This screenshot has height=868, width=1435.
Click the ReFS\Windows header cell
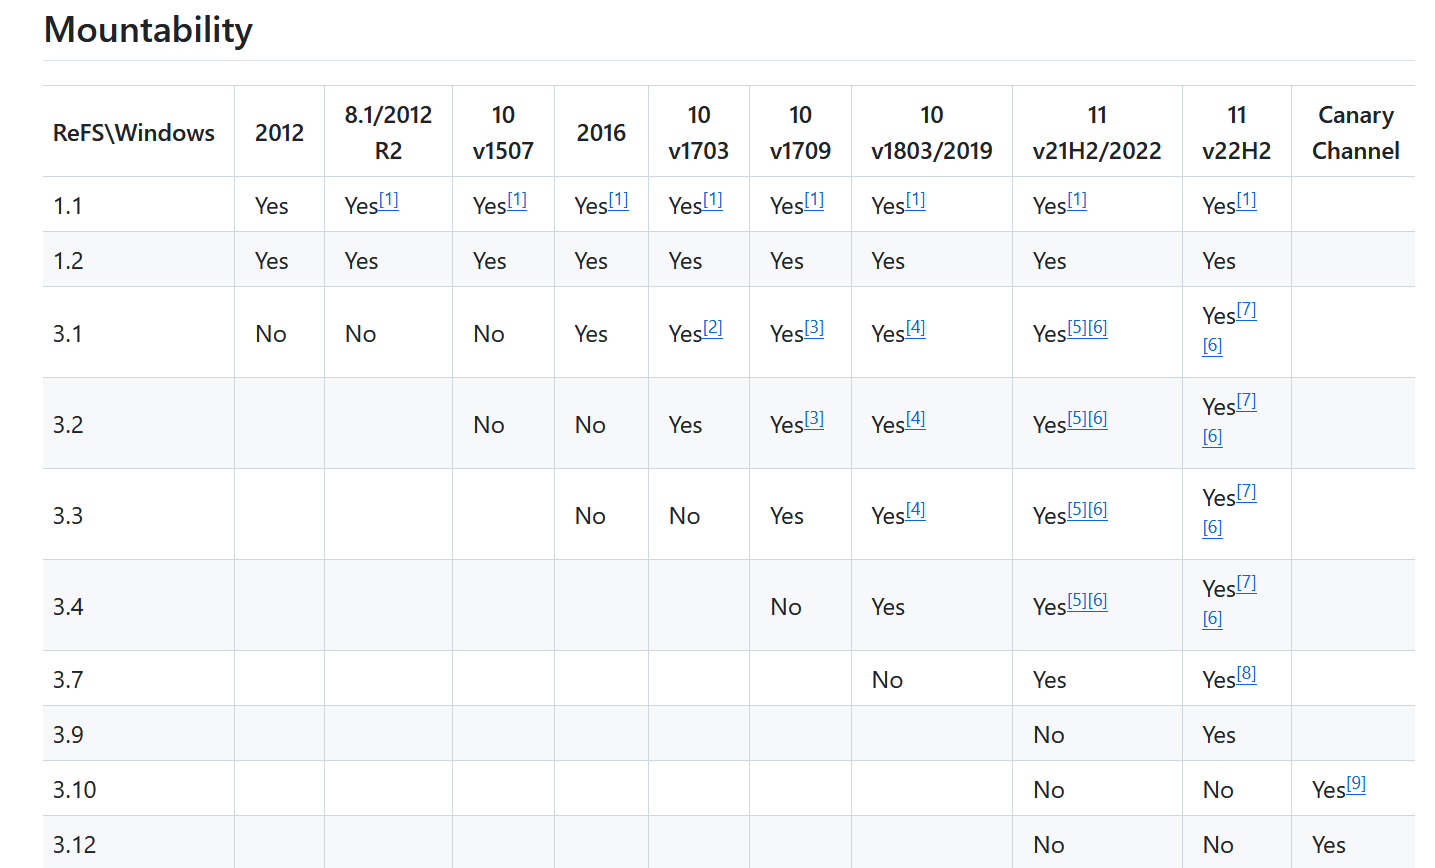pos(134,133)
